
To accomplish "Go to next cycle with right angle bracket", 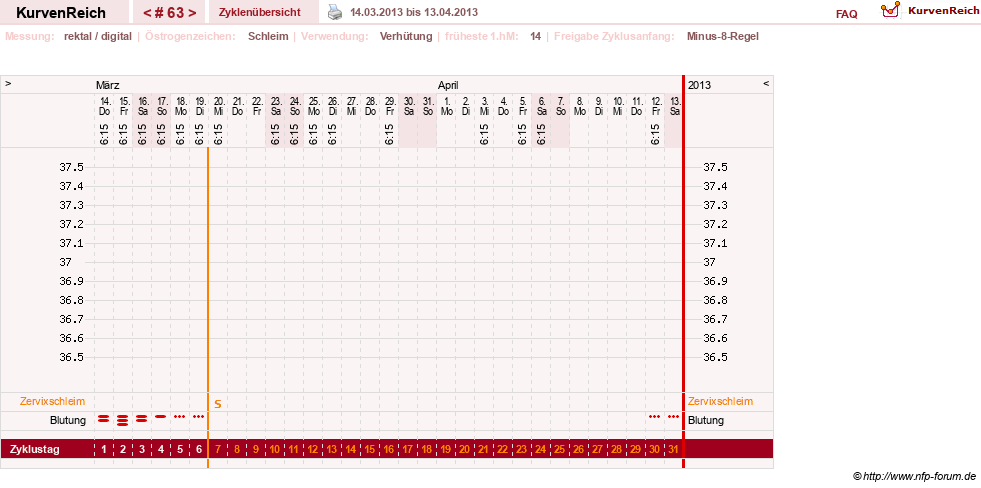I will 192,13.
